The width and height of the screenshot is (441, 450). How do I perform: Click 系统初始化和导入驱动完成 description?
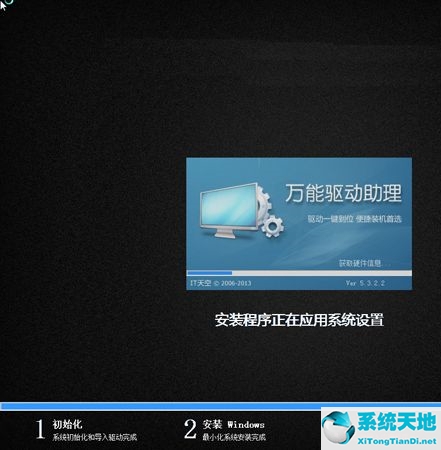95,437
